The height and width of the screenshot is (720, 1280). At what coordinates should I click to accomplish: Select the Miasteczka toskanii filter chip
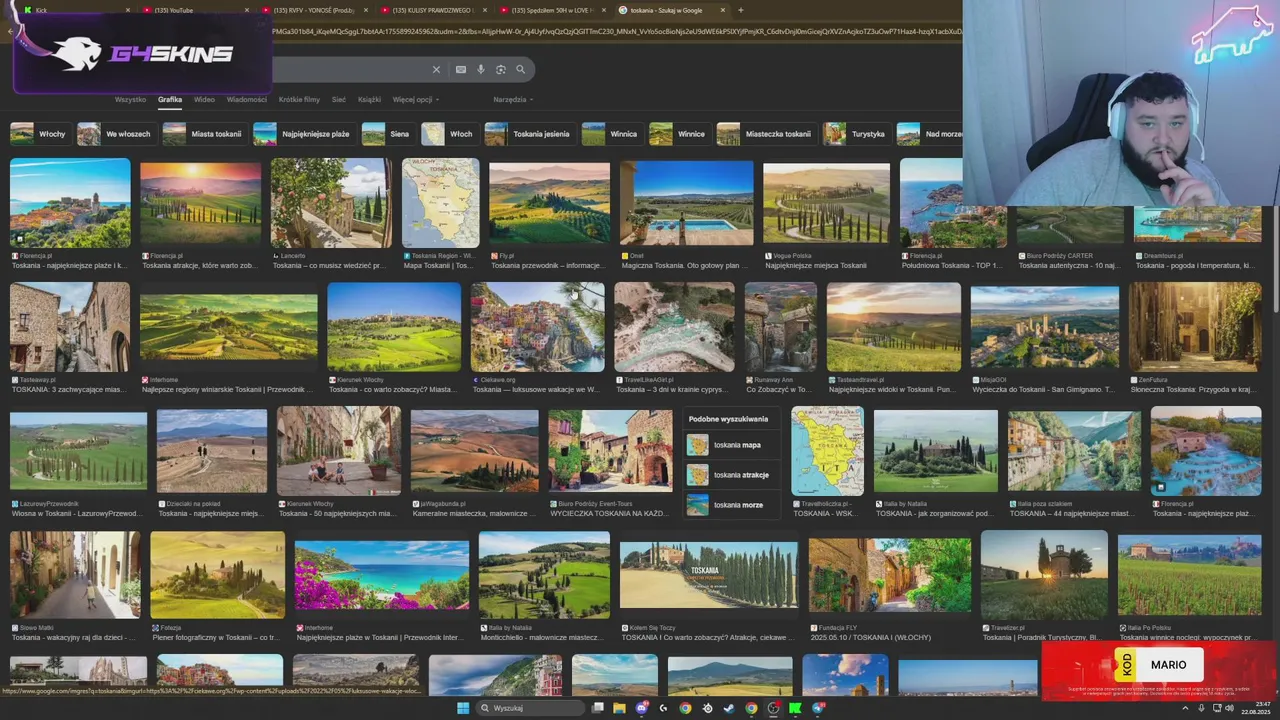pyautogui.click(x=765, y=134)
